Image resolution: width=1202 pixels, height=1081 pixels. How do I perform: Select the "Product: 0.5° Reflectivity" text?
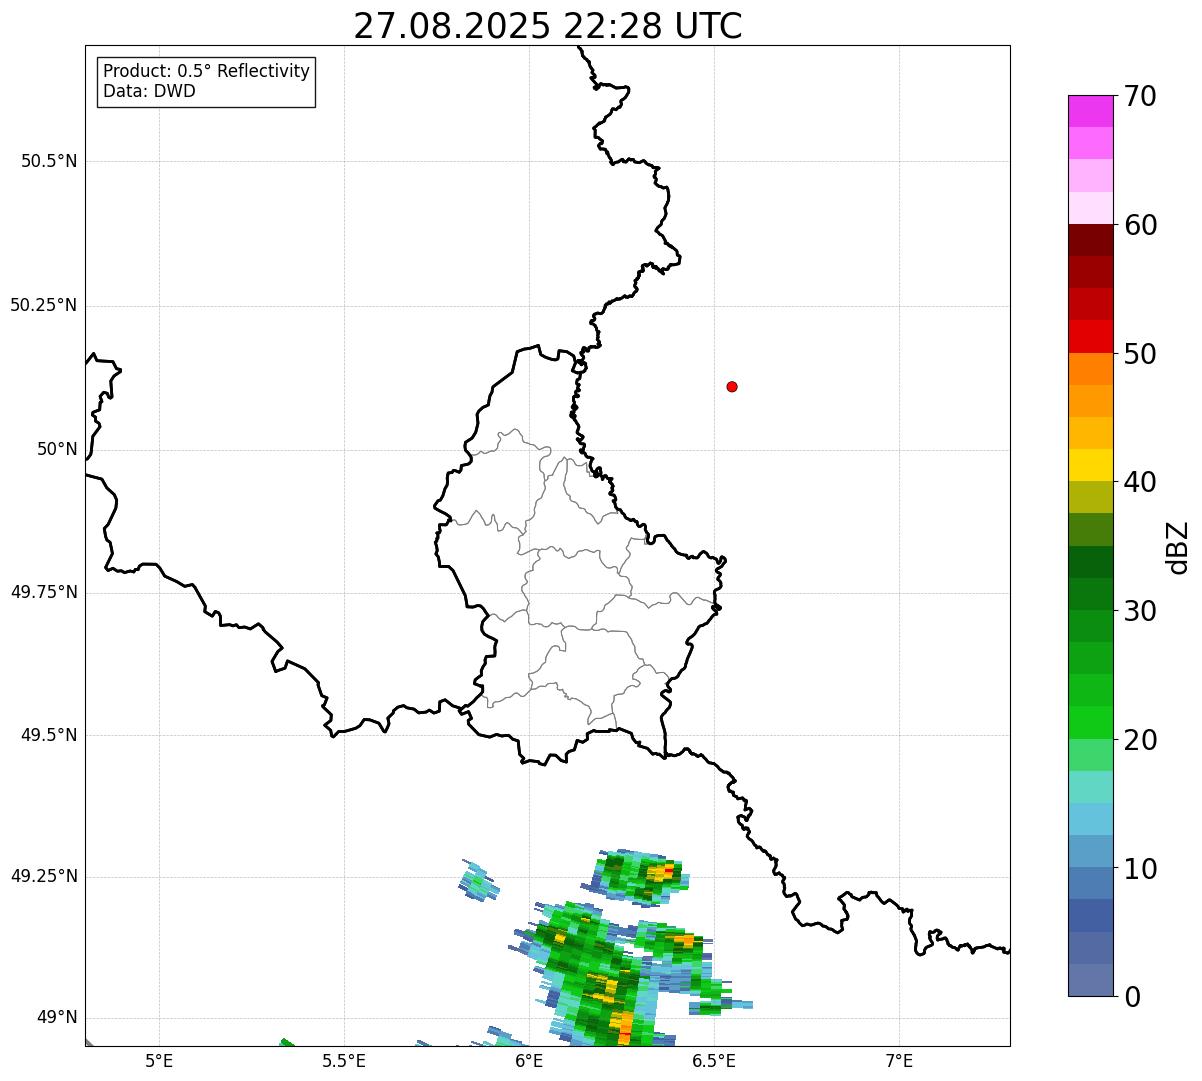coord(206,72)
